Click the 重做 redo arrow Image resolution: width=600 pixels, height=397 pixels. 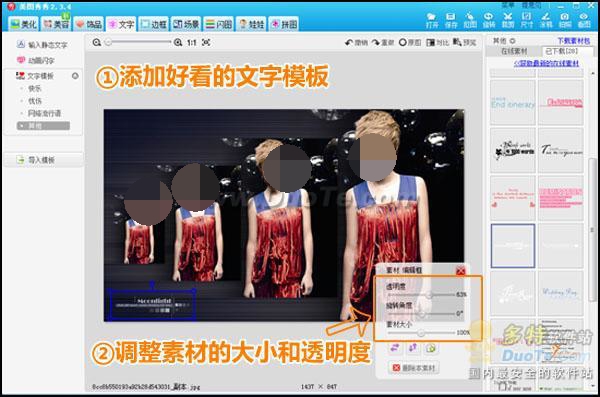point(383,42)
